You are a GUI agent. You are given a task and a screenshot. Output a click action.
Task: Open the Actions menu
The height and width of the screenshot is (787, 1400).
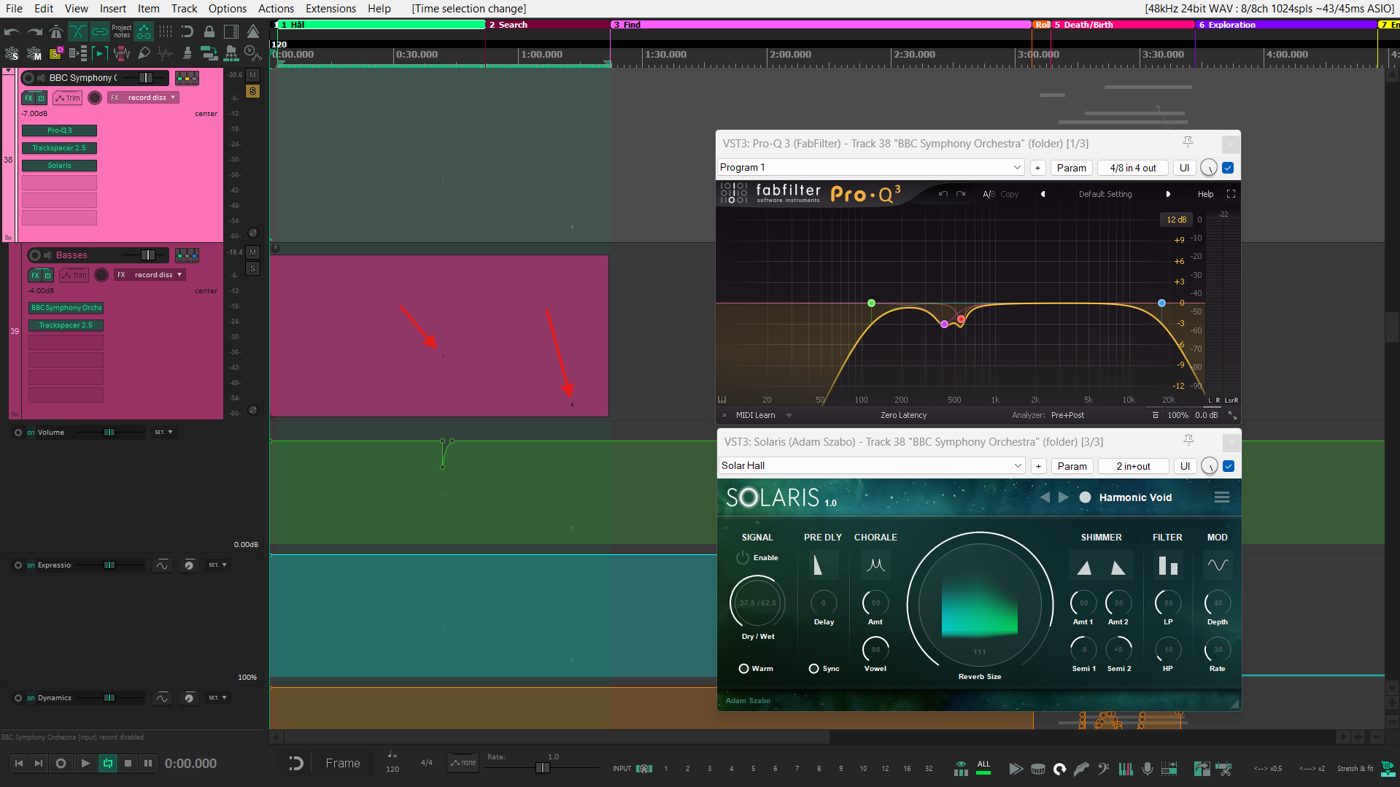tap(276, 8)
